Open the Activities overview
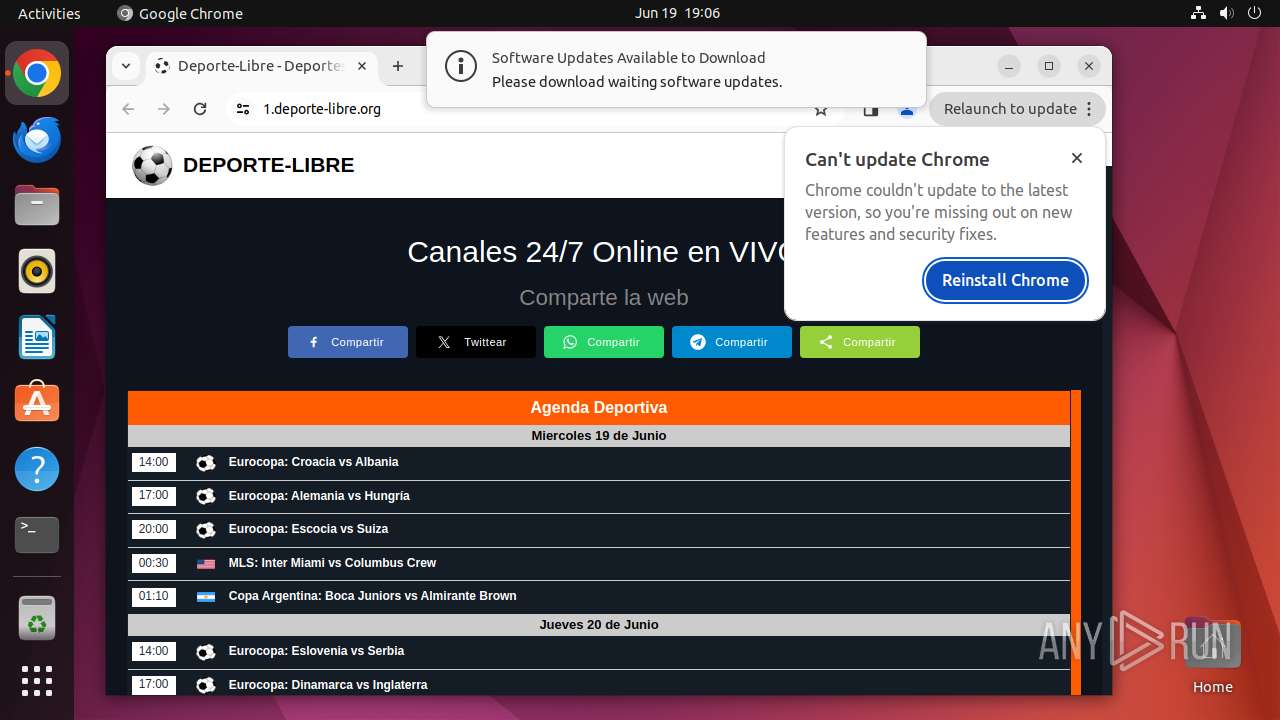 click(x=49, y=13)
